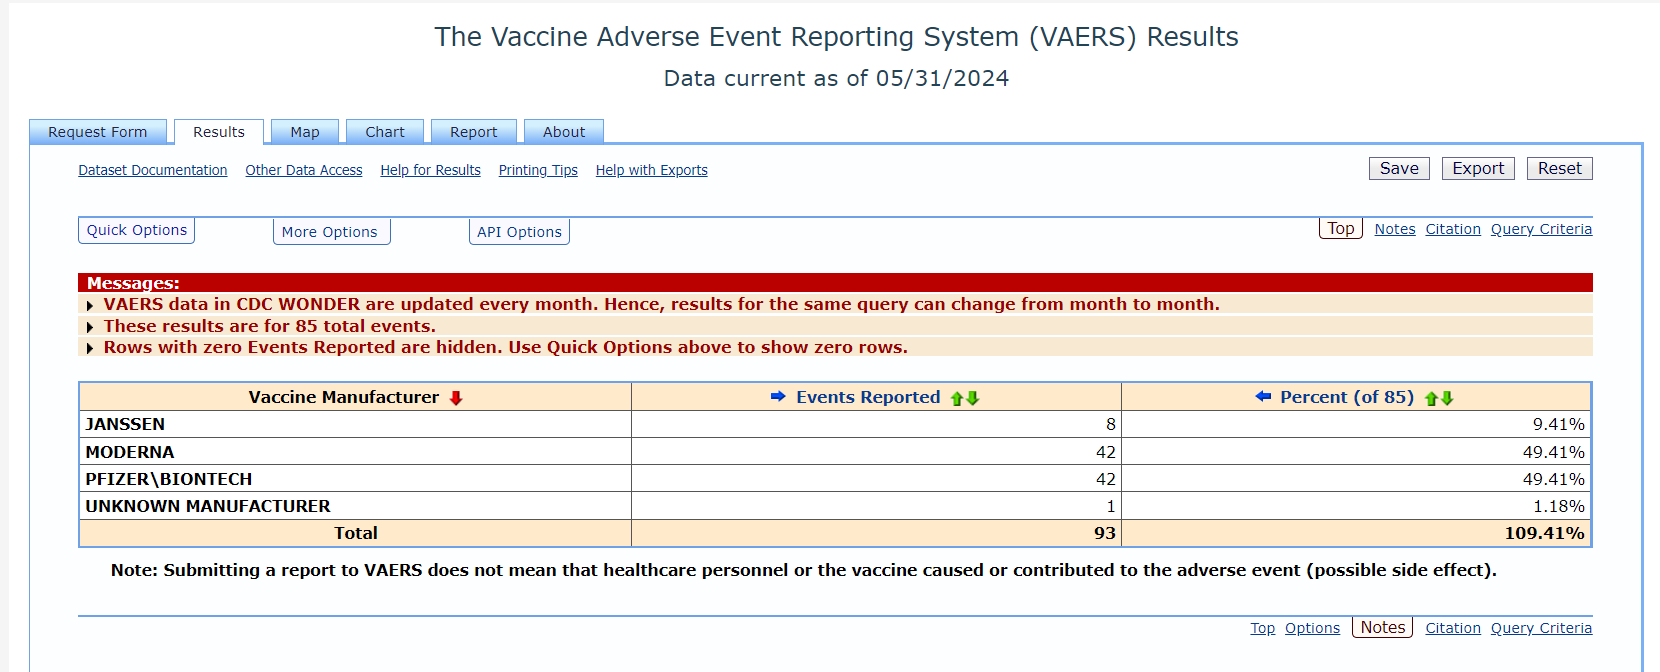The width and height of the screenshot is (1660, 672).
Task: Open the bottom Query Criteria link
Action: (1541, 628)
